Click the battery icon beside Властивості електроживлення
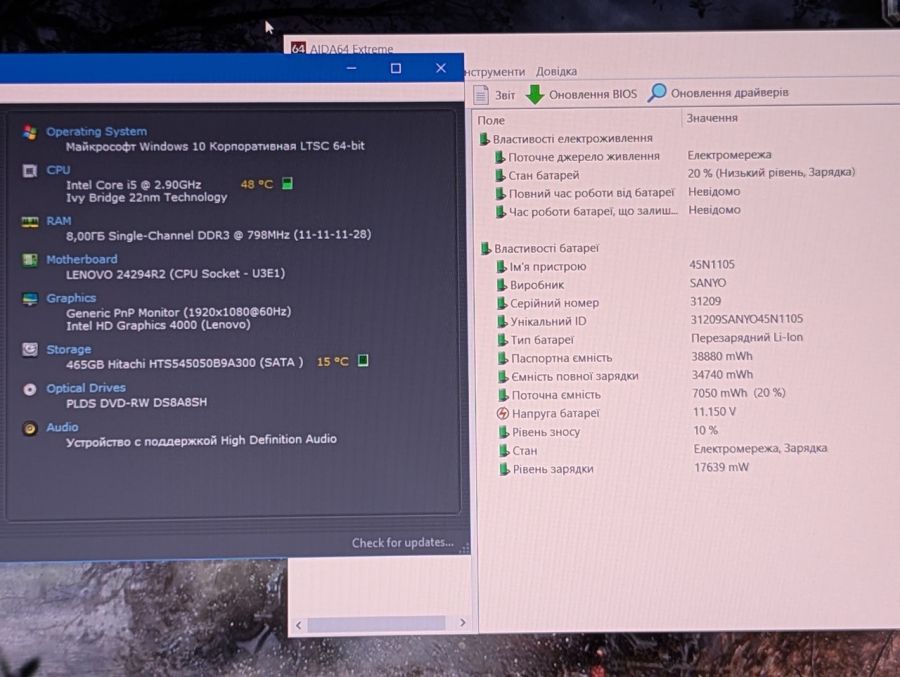 [484, 138]
